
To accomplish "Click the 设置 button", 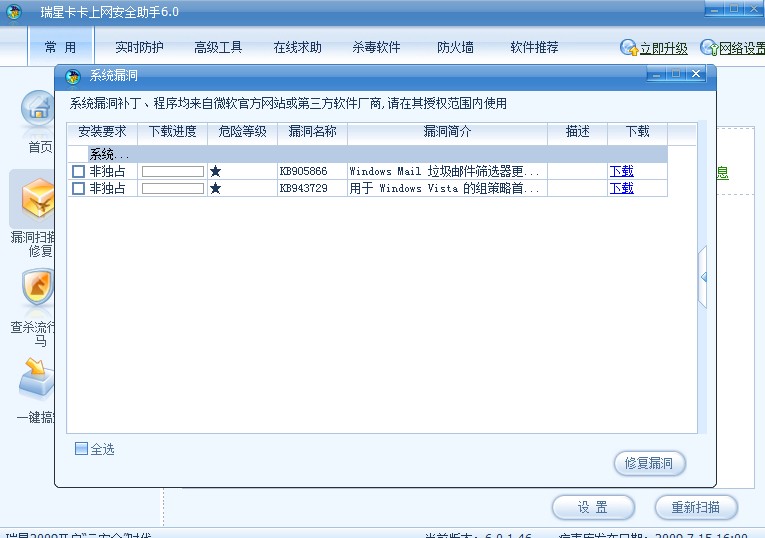I will click(593, 507).
